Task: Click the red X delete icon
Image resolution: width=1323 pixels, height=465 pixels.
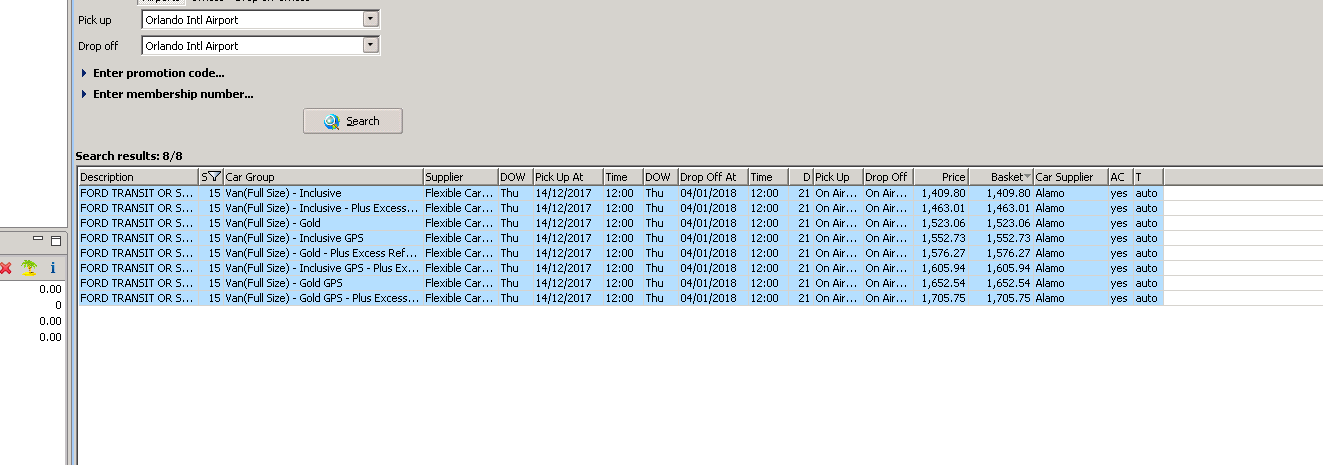Action: (x=6, y=268)
